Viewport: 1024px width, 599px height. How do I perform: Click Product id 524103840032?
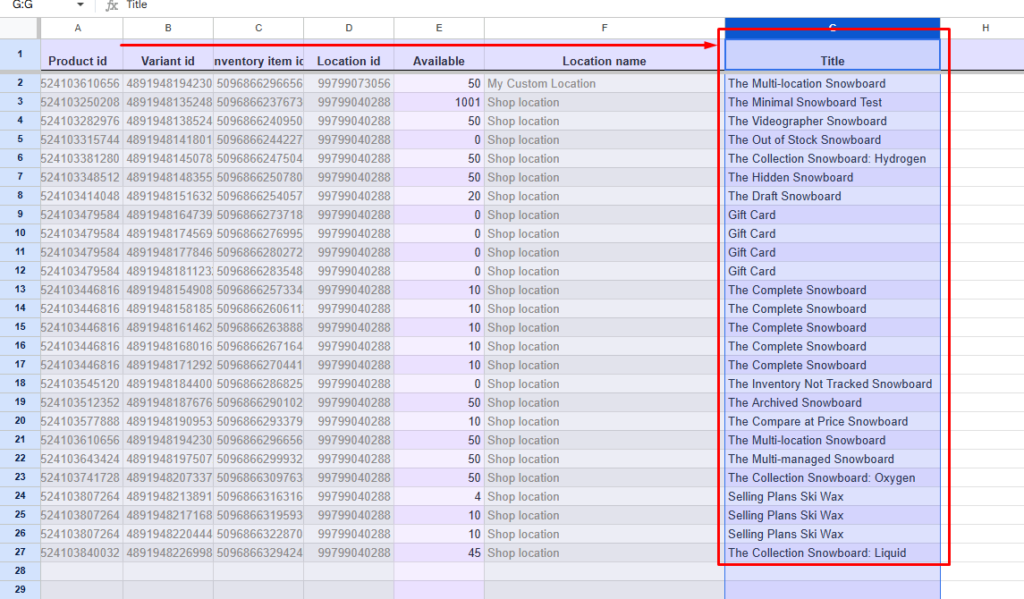[x=82, y=553]
